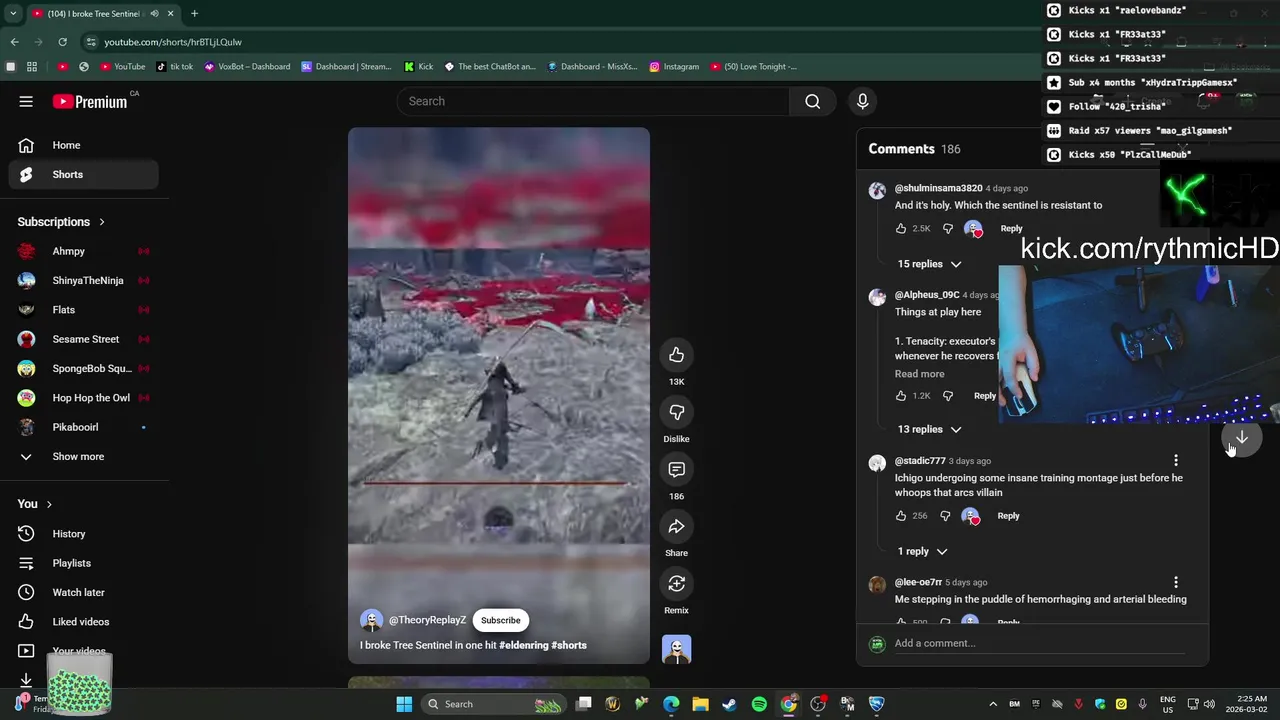The width and height of the screenshot is (1280, 720).
Task: Go to Home in sidebar
Action: tap(84, 145)
